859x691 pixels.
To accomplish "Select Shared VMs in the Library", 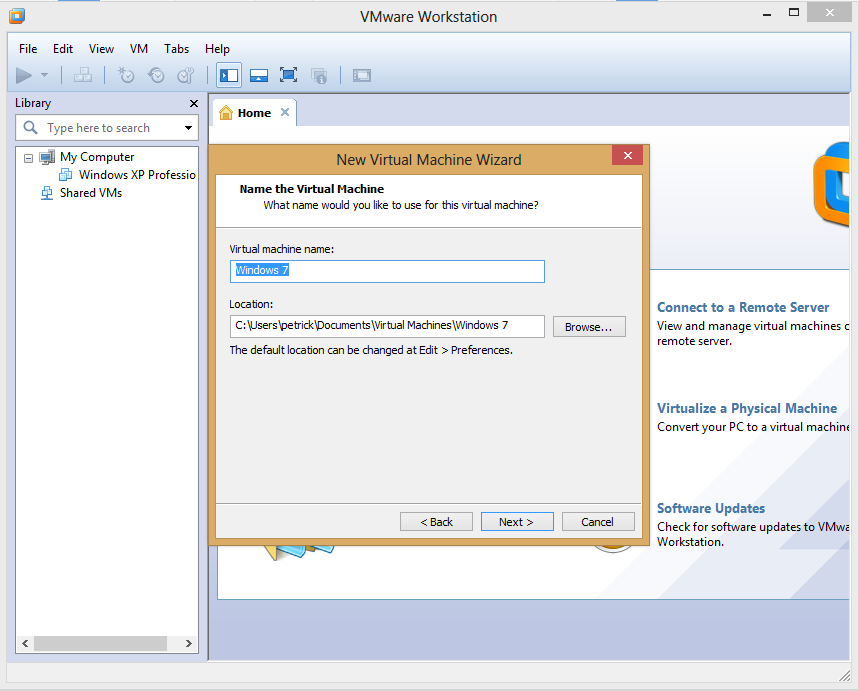I will [91, 193].
